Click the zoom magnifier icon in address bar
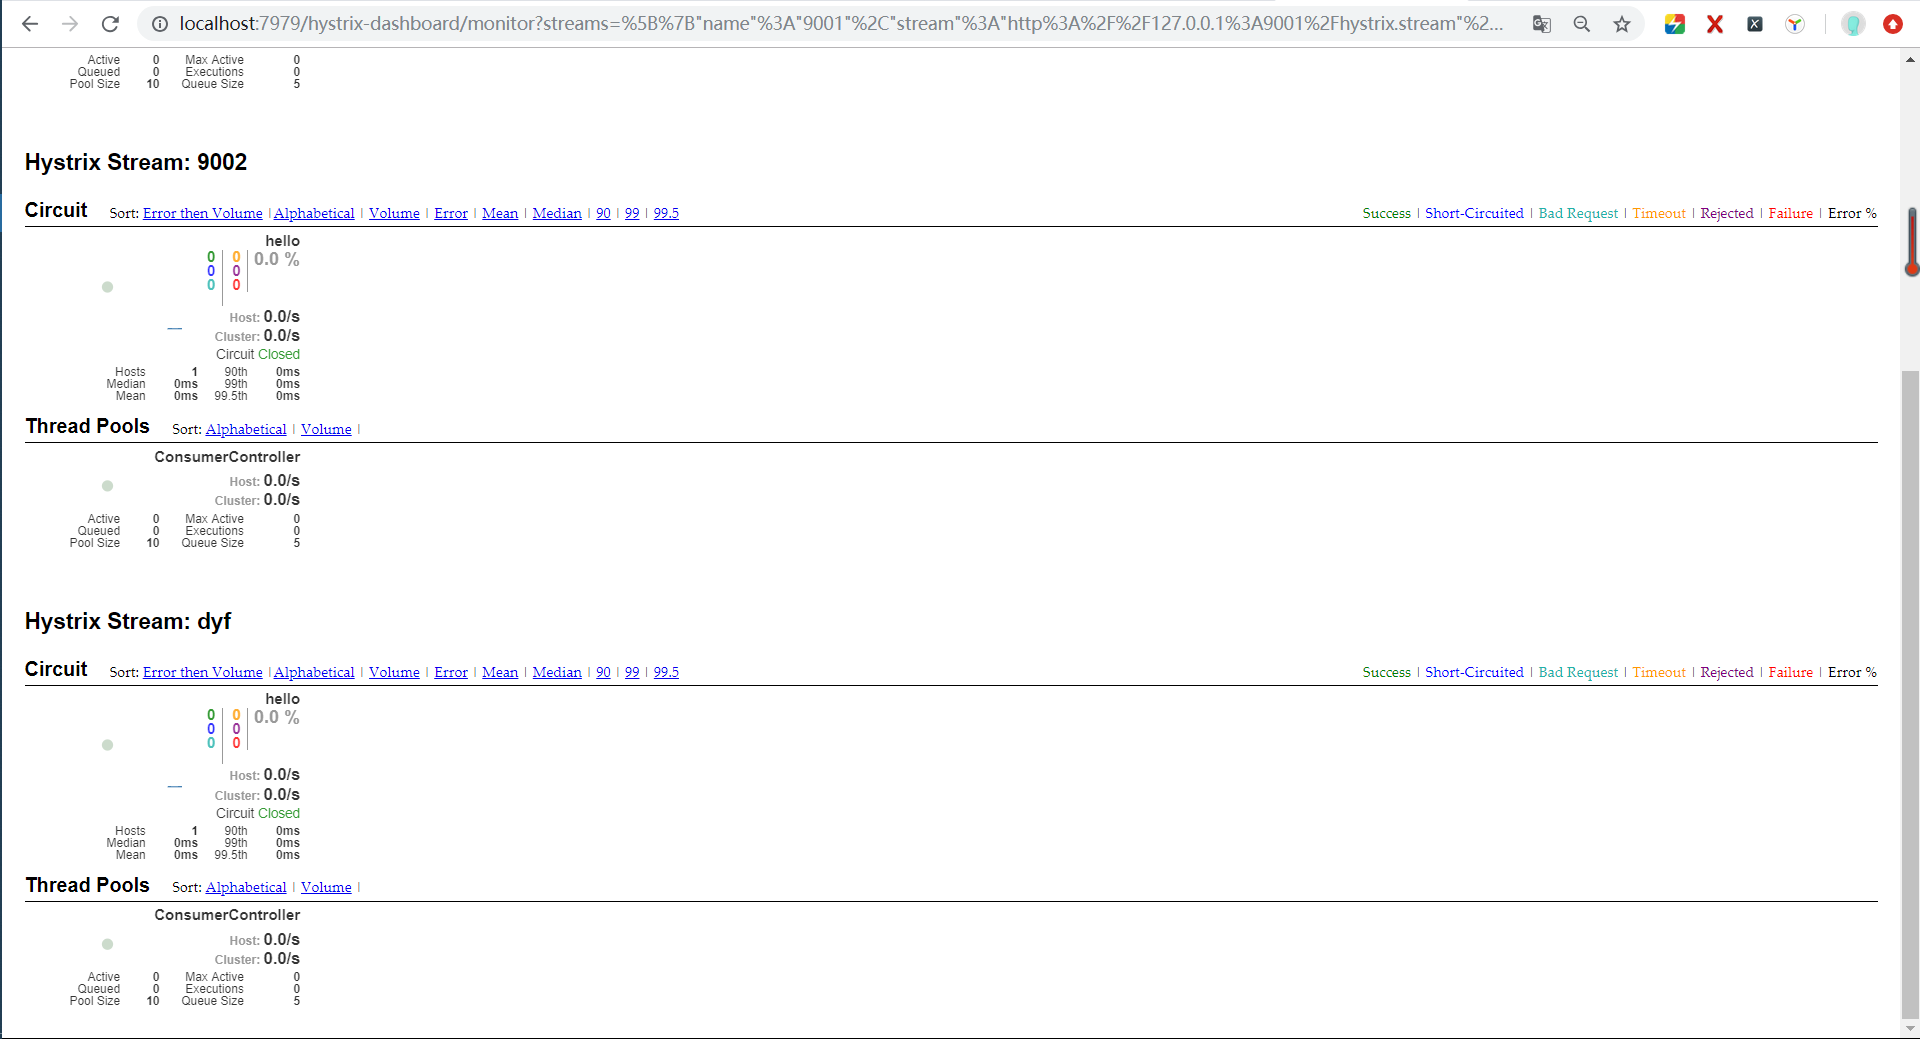Image resolution: width=1920 pixels, height=1039 pixels. pos(1582,24)
